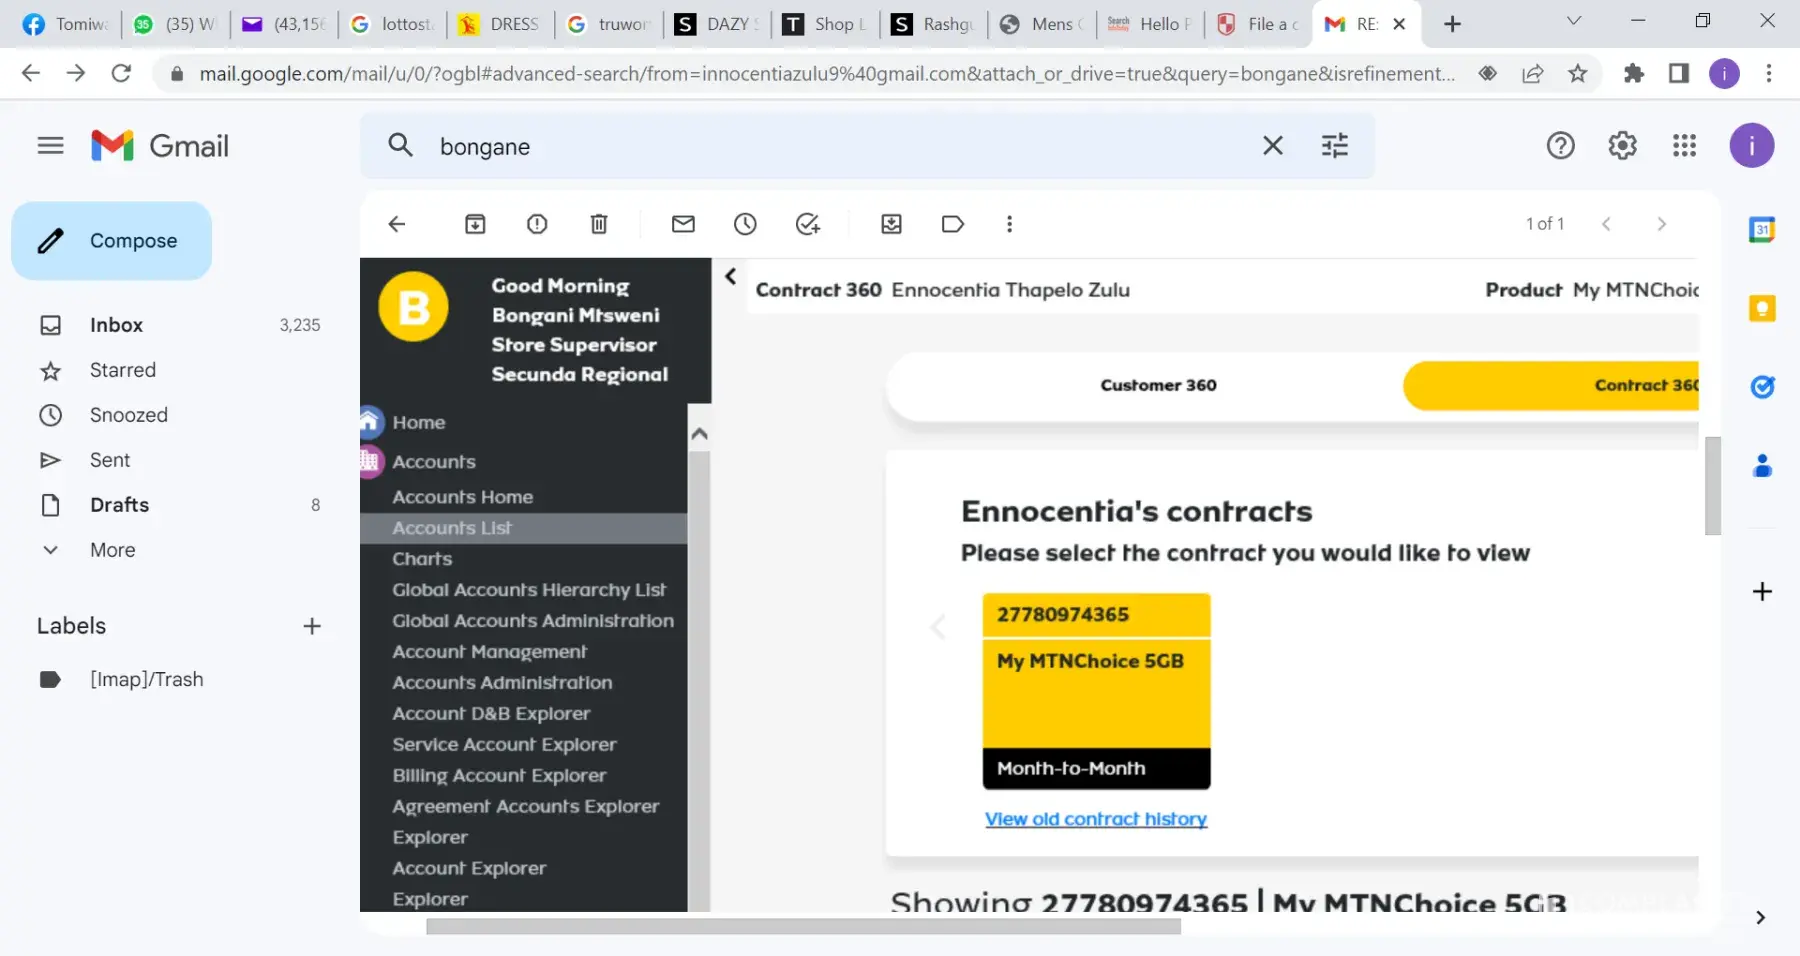
Task: Open Account Management menu item
Action: click(490, 652)
